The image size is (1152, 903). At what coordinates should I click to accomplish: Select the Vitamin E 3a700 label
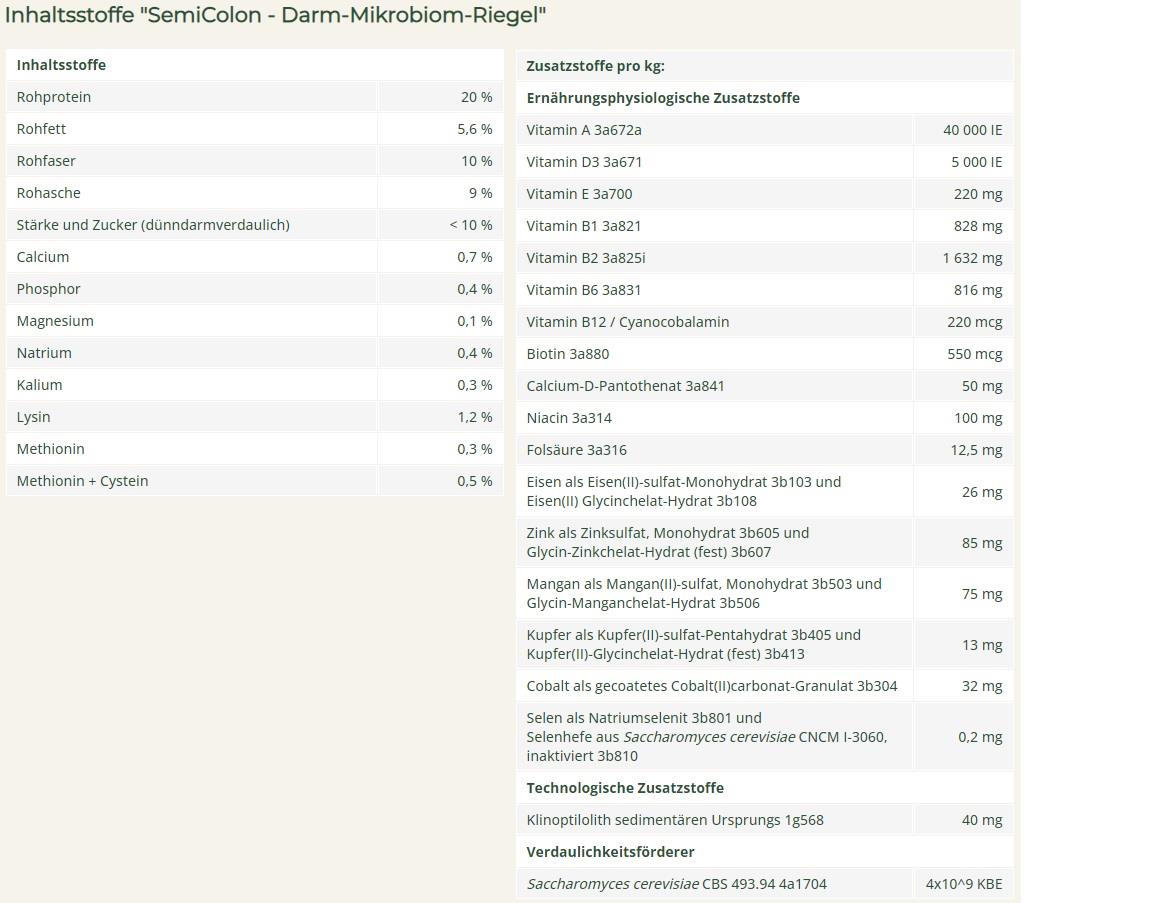point(579,193)
